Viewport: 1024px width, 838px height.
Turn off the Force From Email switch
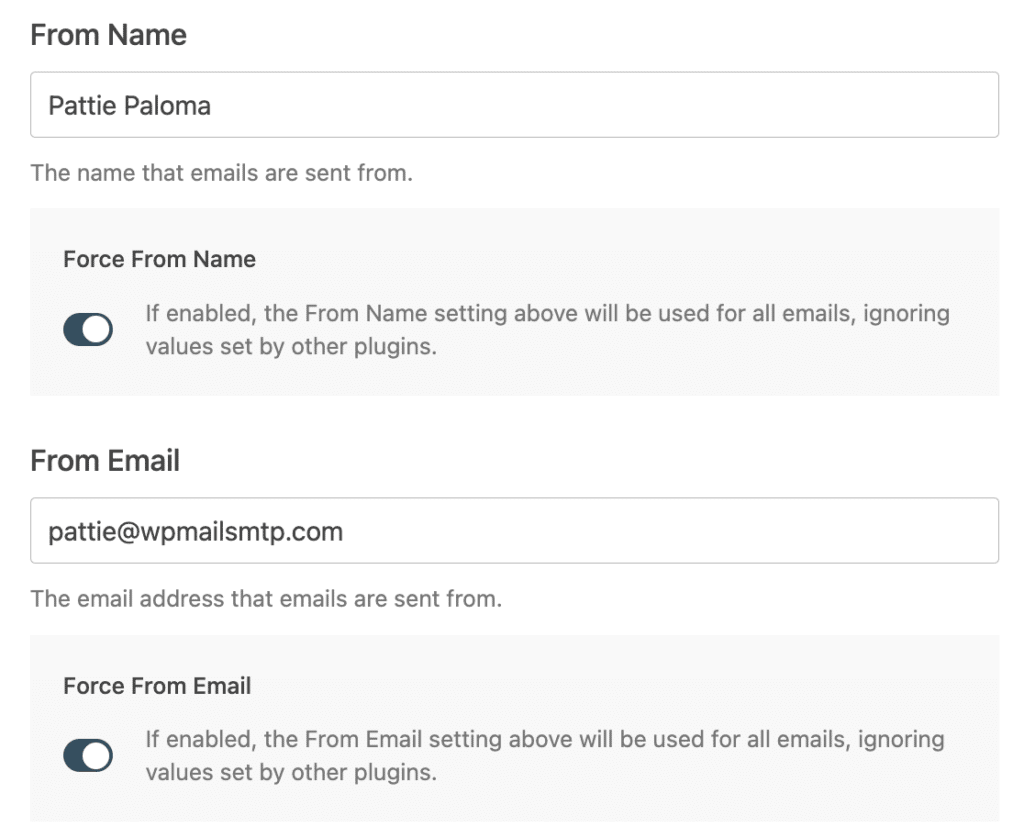click(x=88, y=755)
